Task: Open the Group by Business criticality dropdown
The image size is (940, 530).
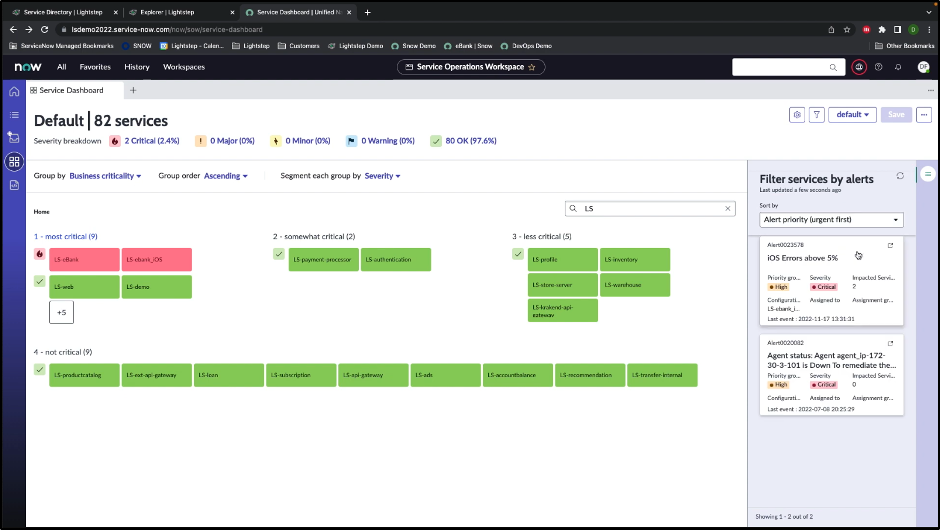Action: point(106,176)
